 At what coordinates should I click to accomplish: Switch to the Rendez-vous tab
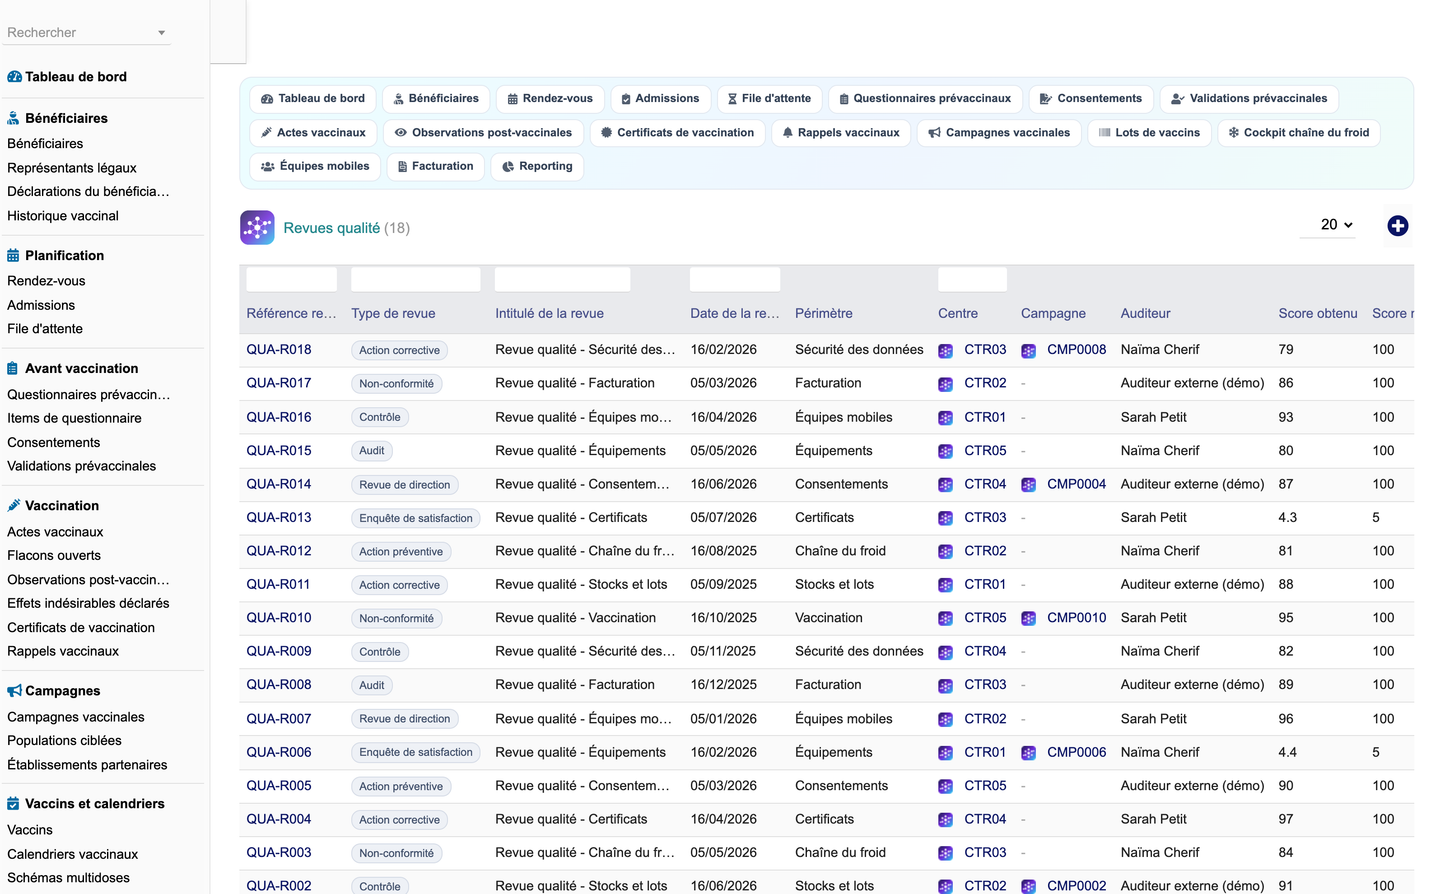[550, 99]
